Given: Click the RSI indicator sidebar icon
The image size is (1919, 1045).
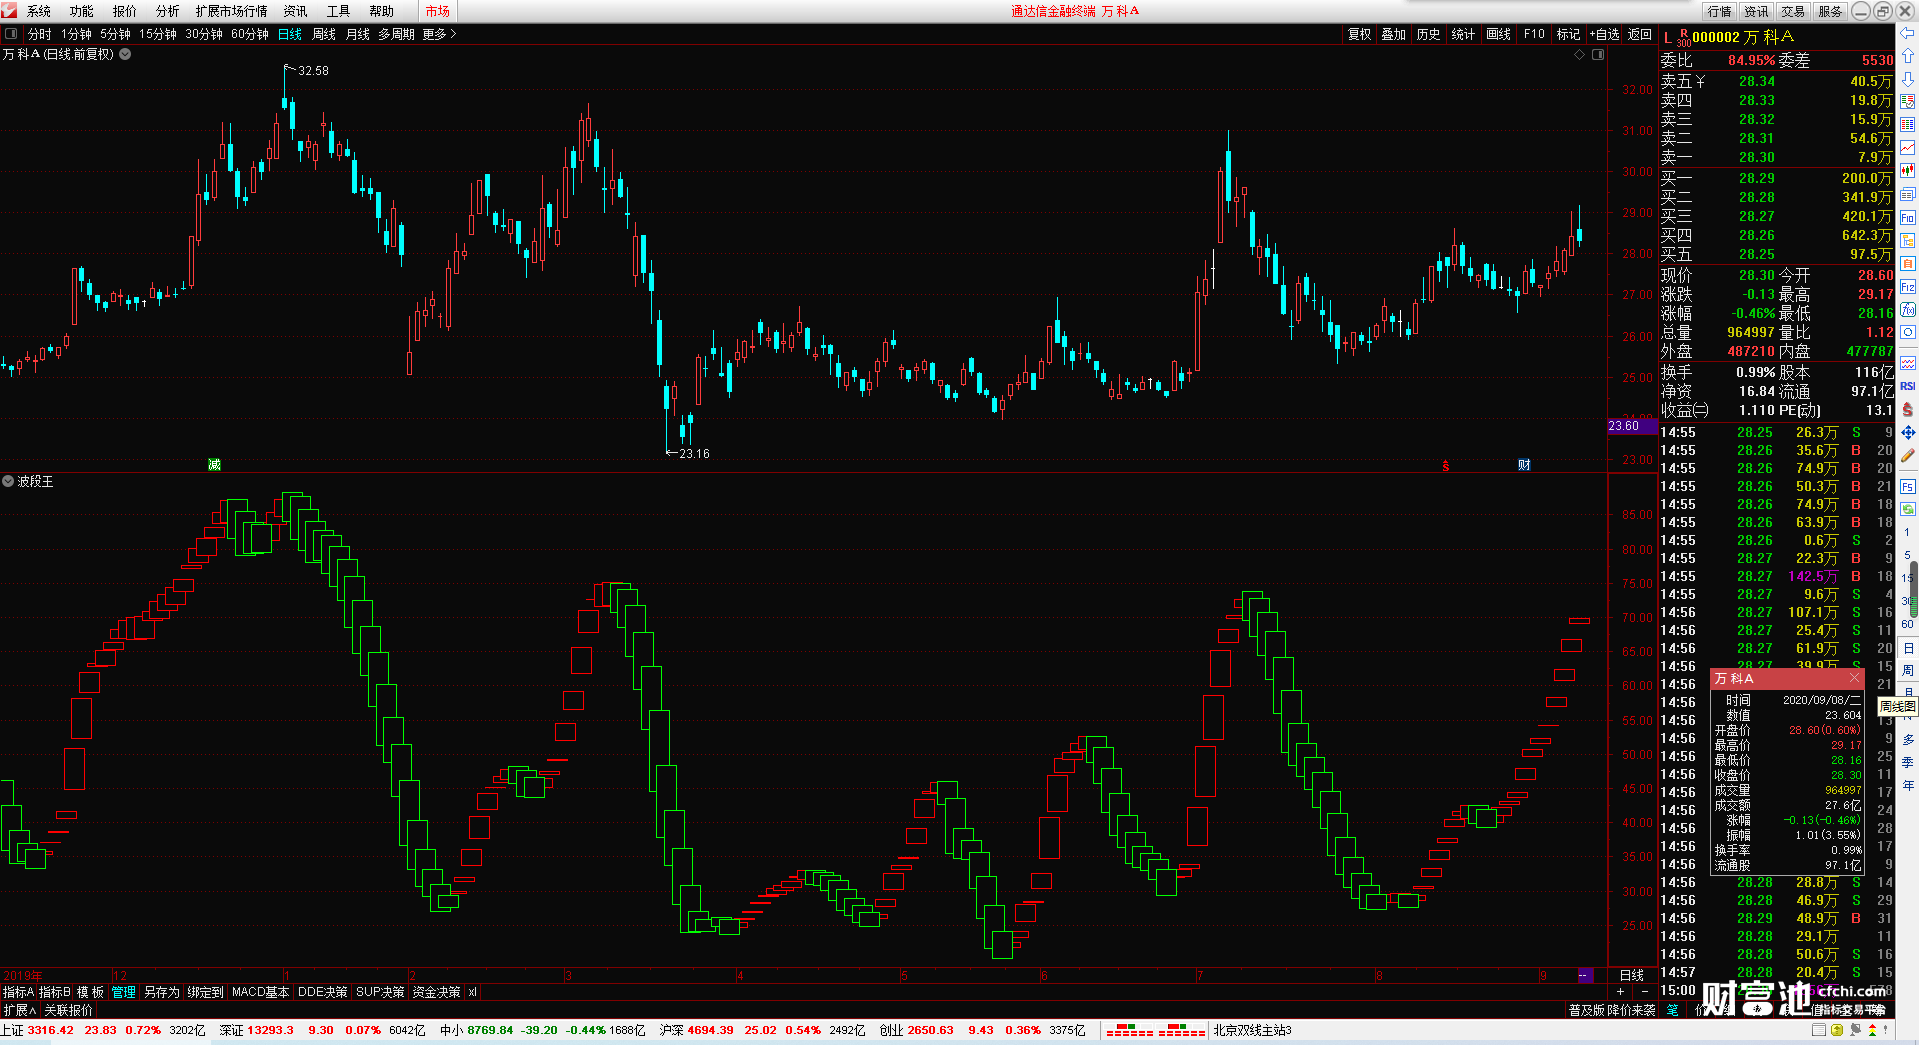Looking at the screenshot, I should pyautogui.click(x=1908, y=386).
